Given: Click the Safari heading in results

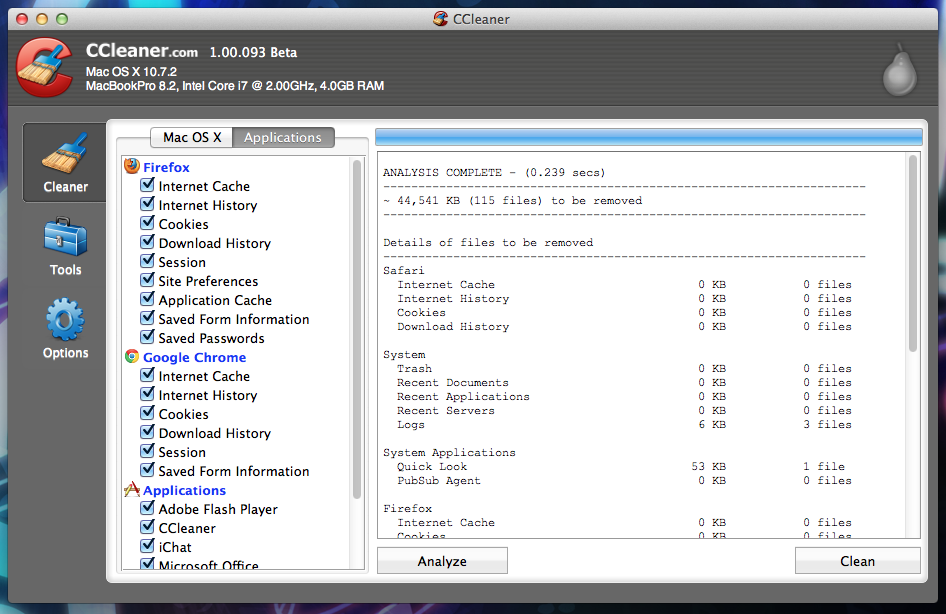Looking at the screenshot, I should tap(404, 270).
